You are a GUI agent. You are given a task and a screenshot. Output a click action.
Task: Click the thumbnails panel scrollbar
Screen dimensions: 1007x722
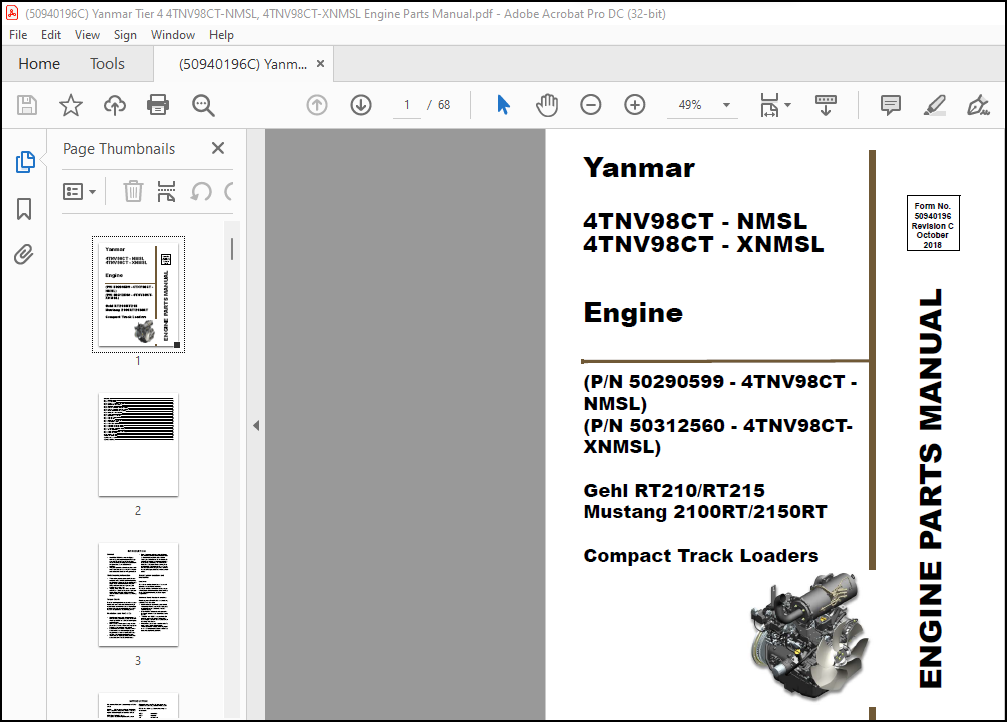(x=232, y=249)
